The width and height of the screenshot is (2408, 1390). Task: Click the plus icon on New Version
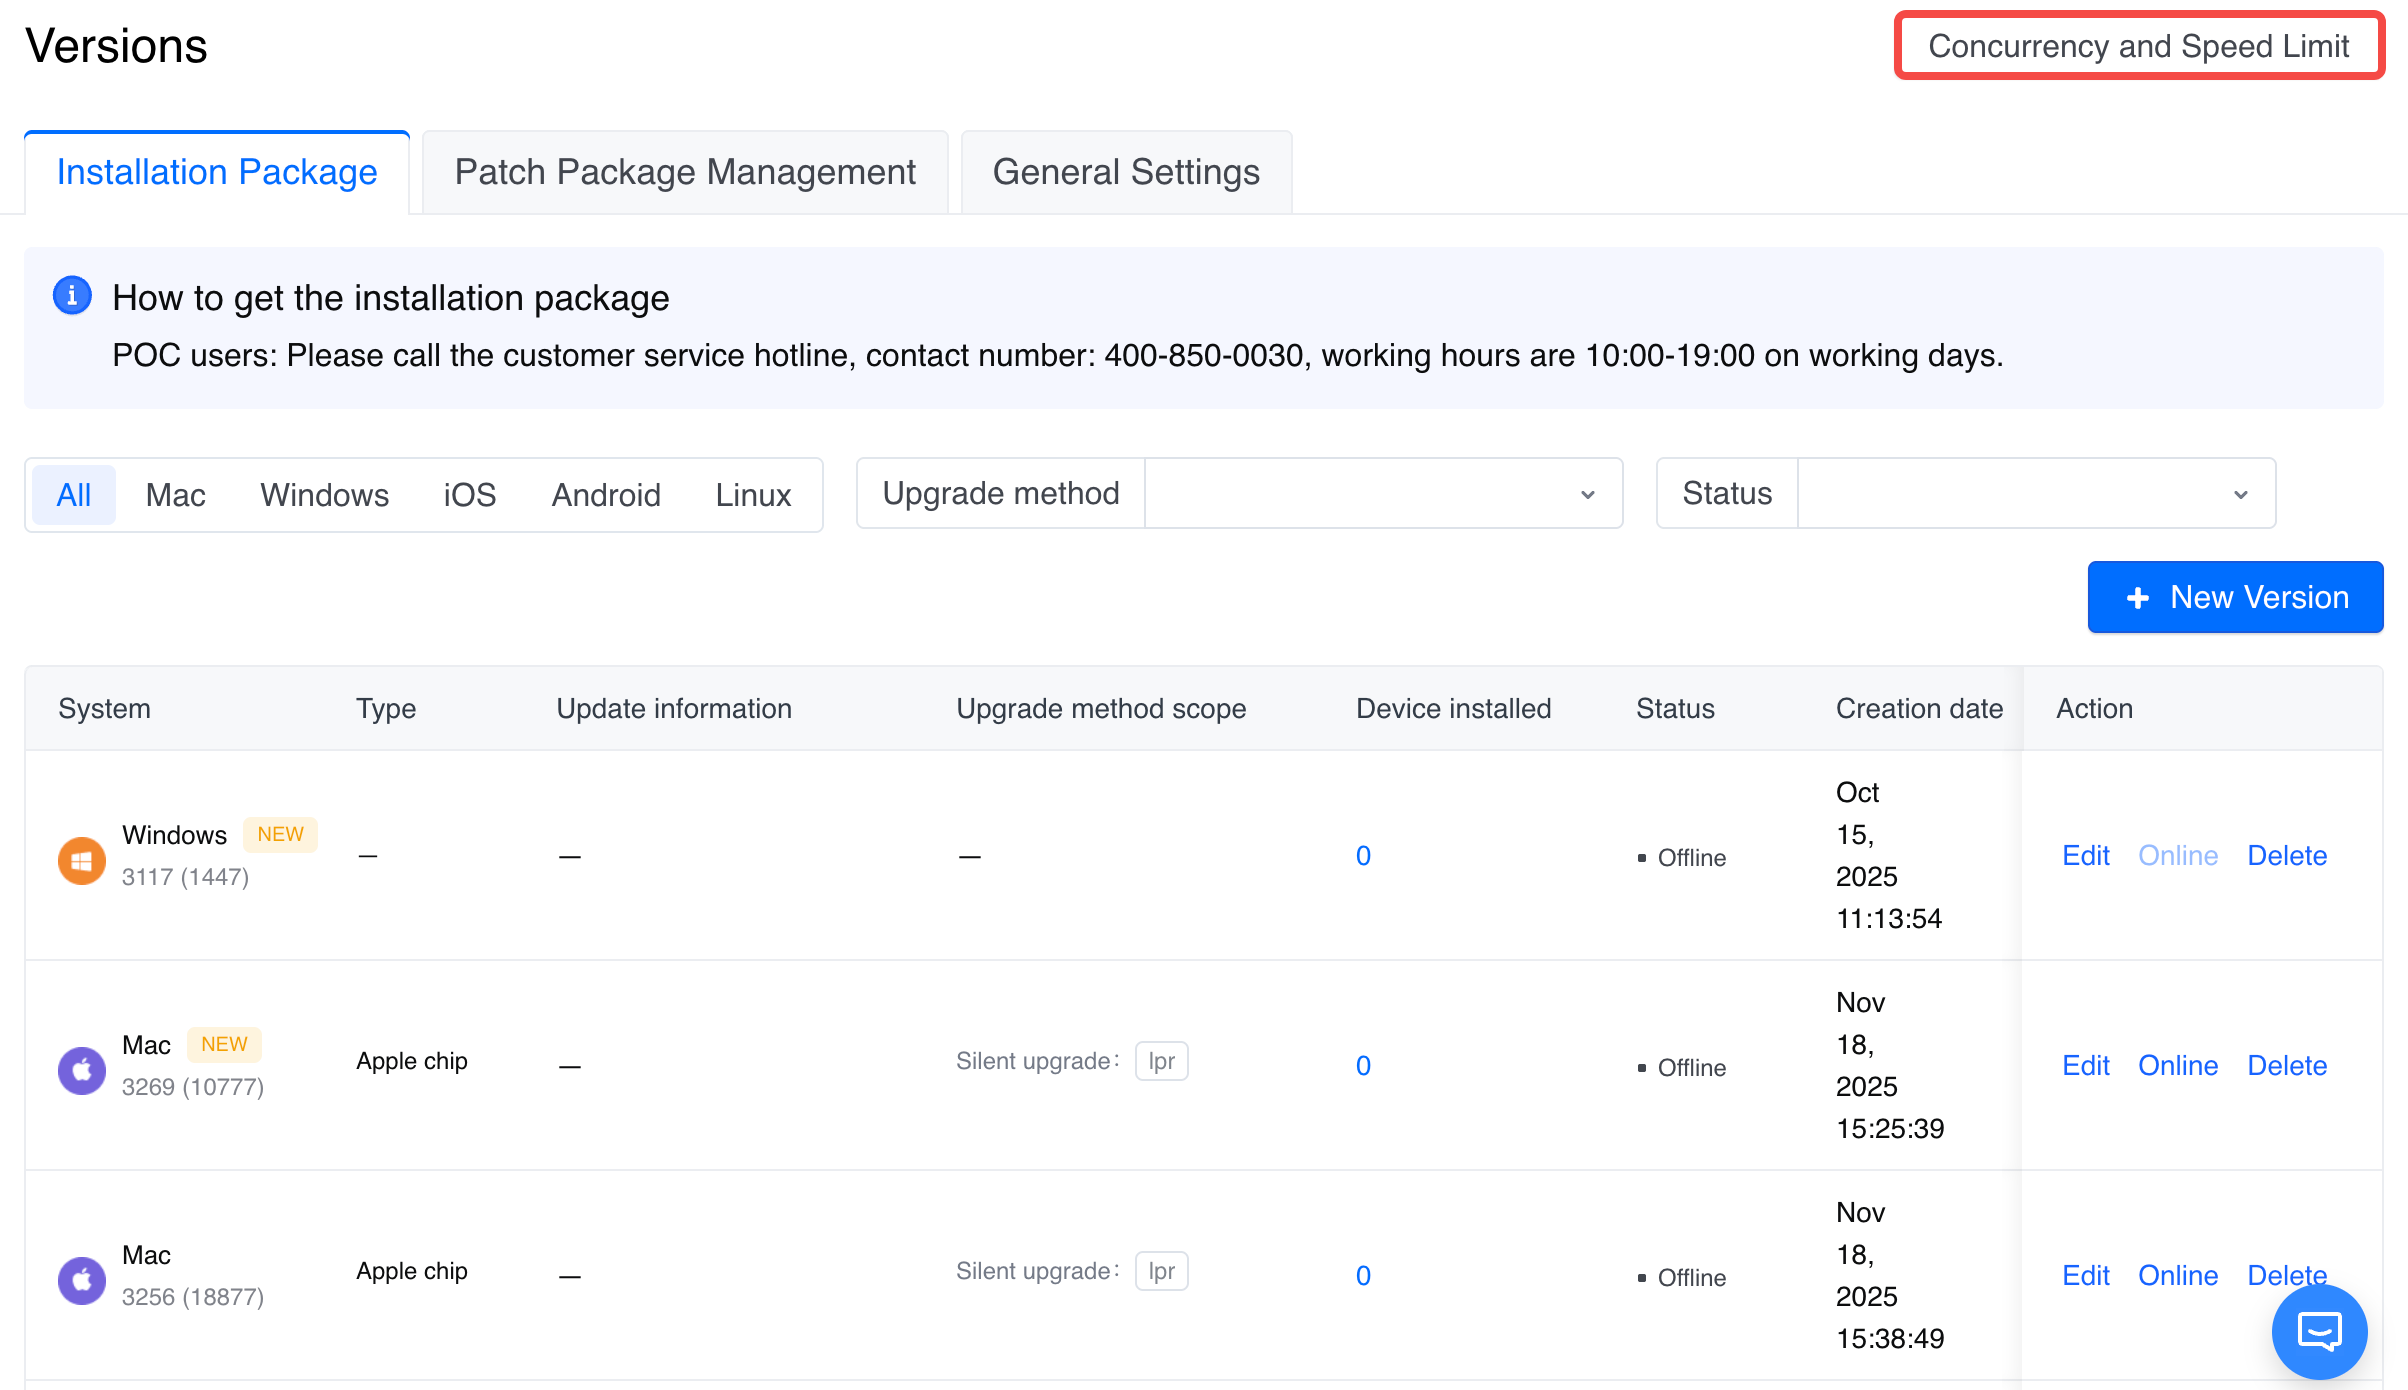point(2138,598)
